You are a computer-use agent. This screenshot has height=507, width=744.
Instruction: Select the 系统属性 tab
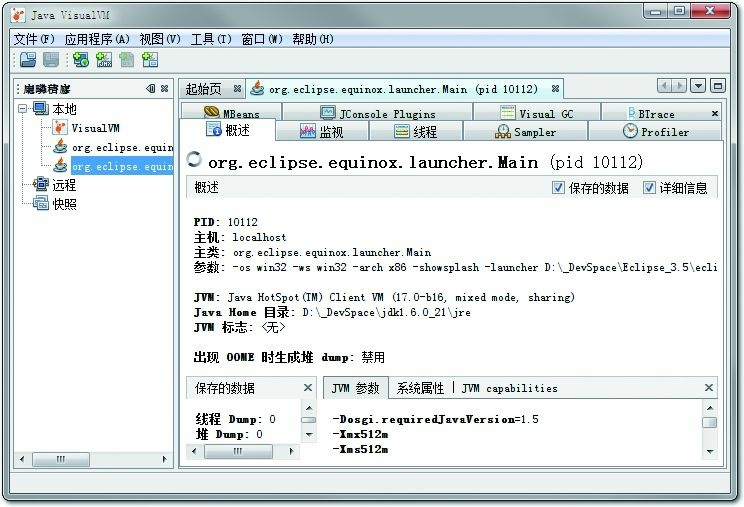(x=420, y=388)
